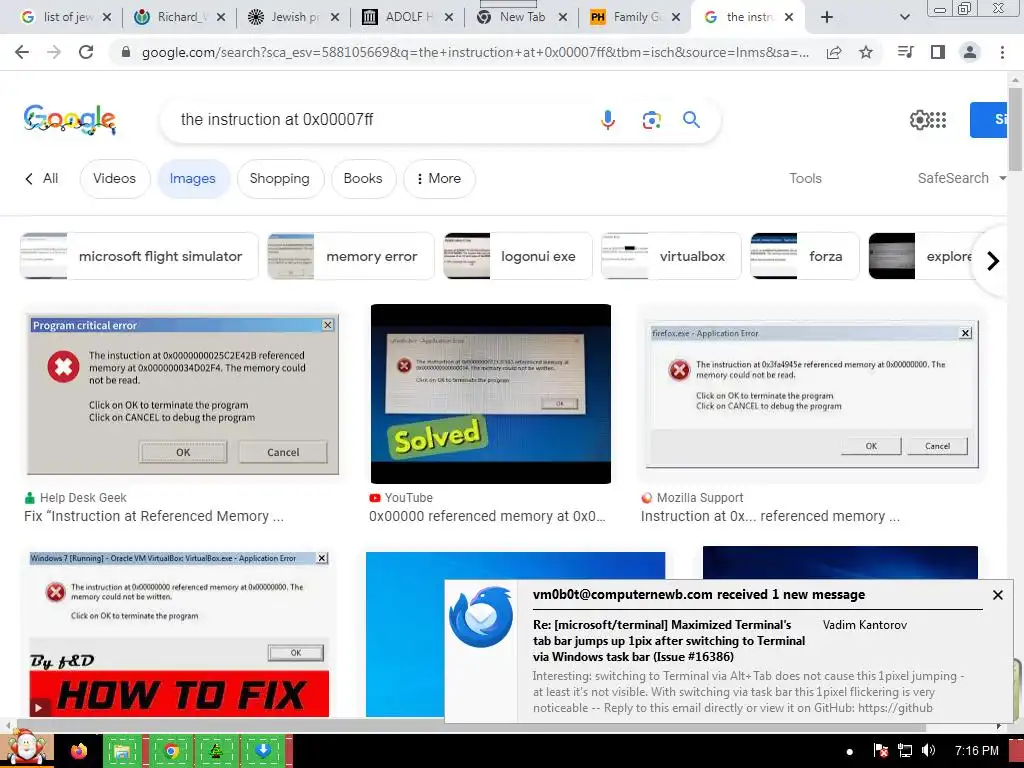
Task: Click the network tray icon
Action: [904, 750]
